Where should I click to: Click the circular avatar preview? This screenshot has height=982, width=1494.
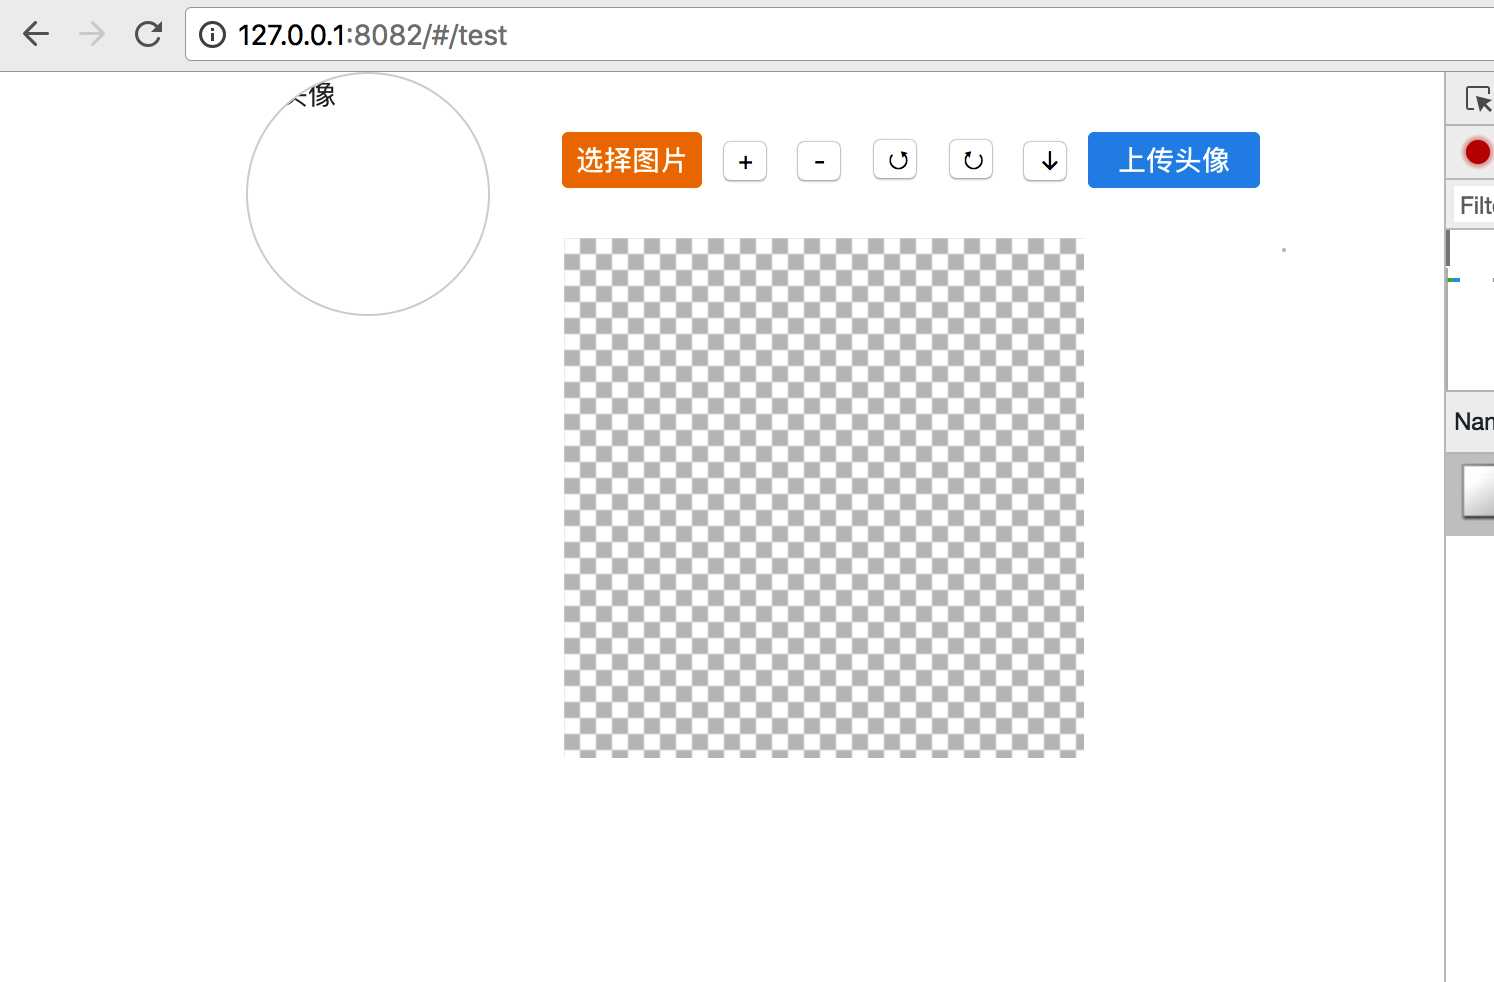tap(368, 194)
